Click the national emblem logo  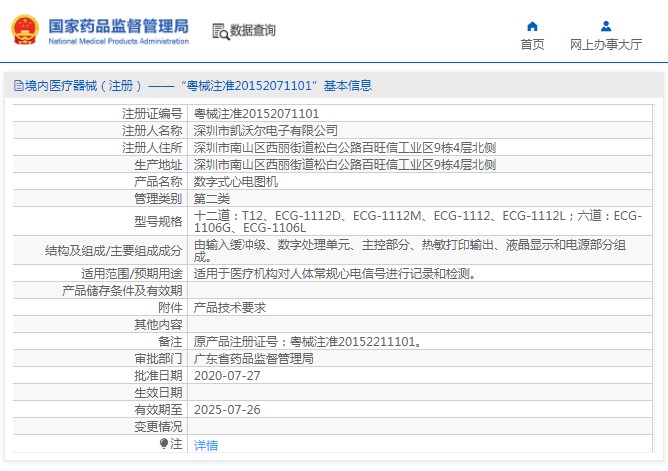pos(25,30)
